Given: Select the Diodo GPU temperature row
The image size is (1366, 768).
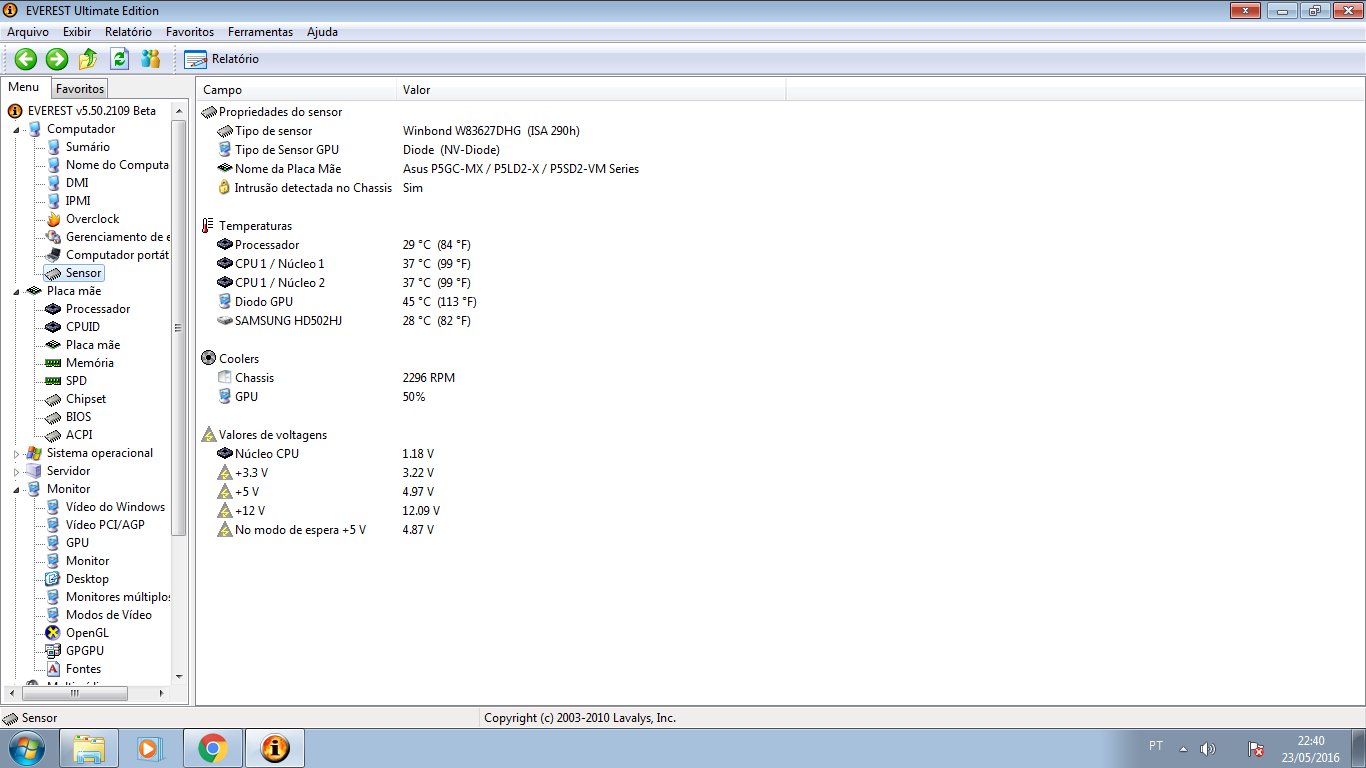Looking at the screenshot, I should coord(347,302).
